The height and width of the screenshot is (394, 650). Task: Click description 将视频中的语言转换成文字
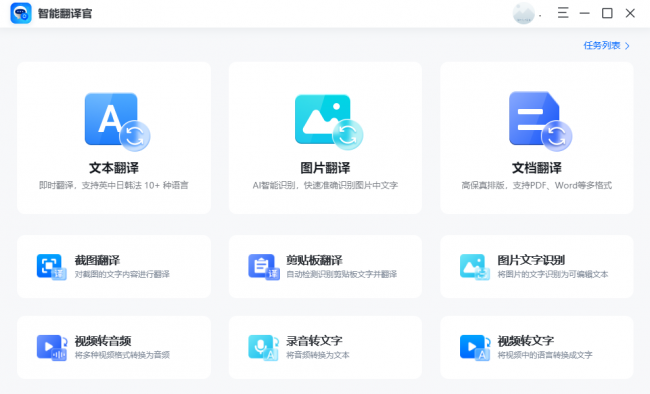click(545, 355)
